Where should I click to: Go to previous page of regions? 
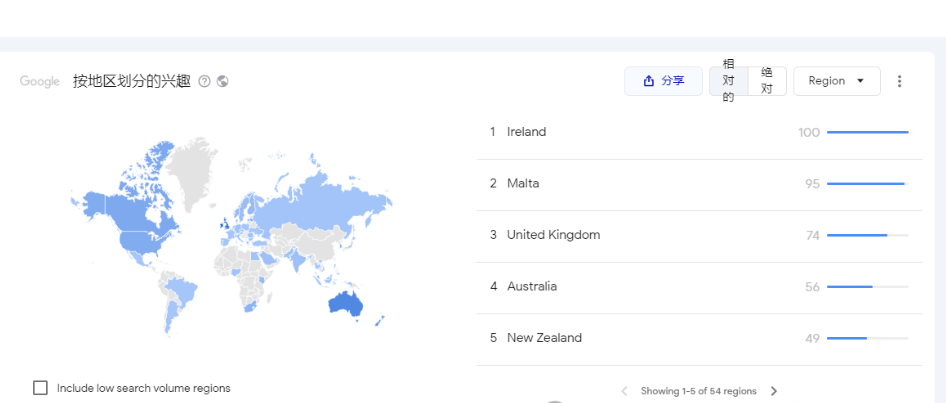click(x=625, y=391)
